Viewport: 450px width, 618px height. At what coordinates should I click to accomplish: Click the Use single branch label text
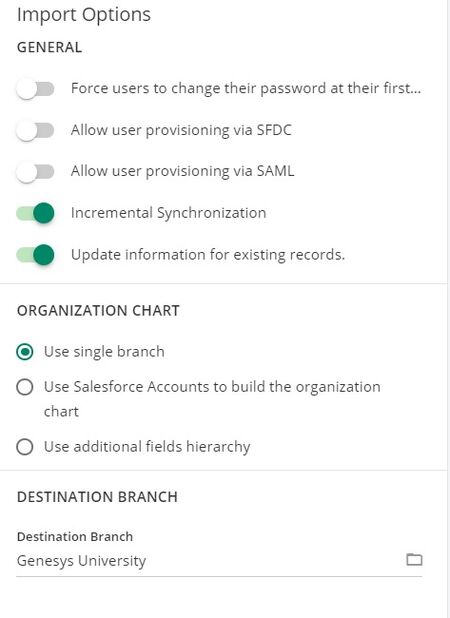point(104,352)
